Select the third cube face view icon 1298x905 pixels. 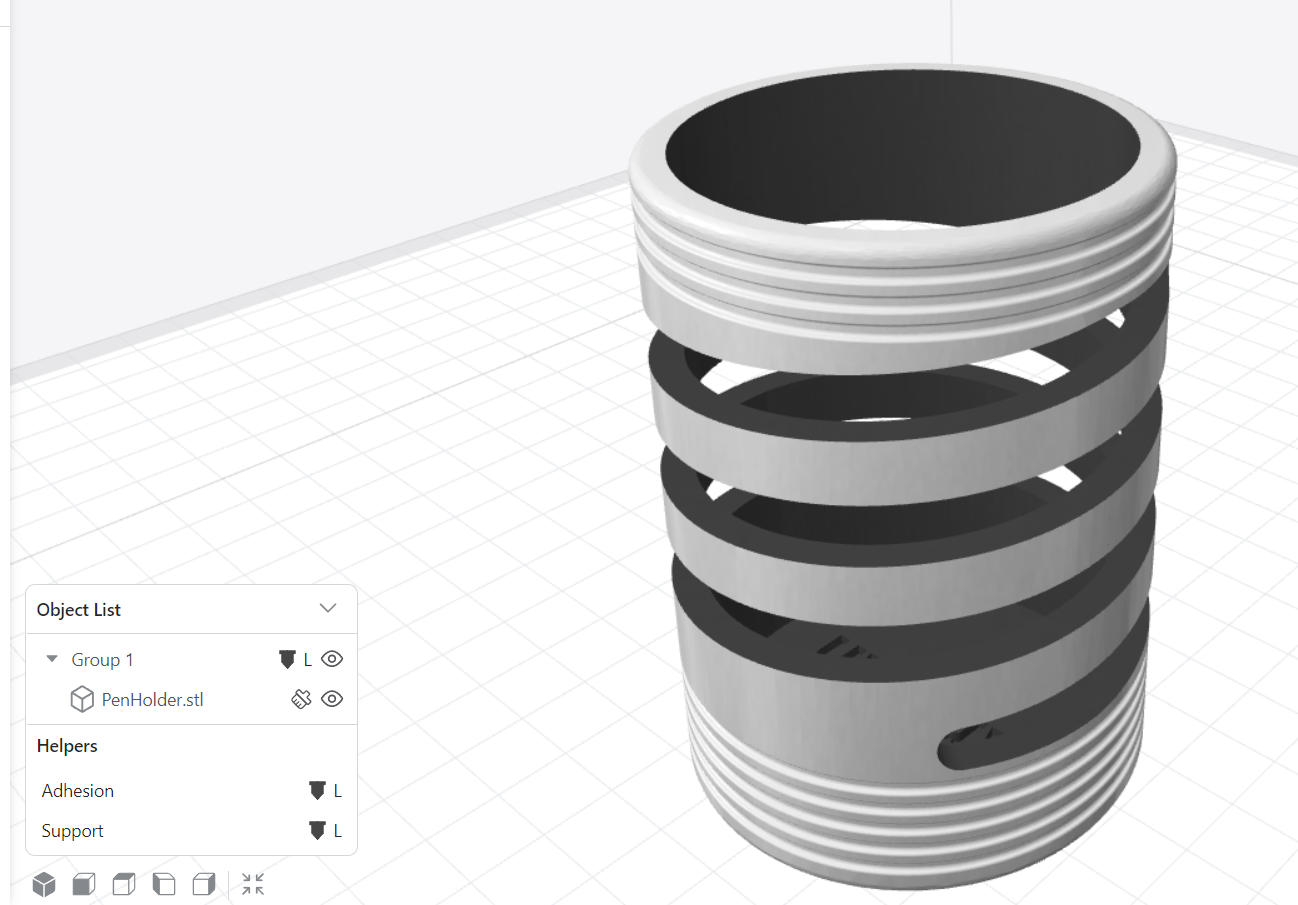(x=123, y=884)
